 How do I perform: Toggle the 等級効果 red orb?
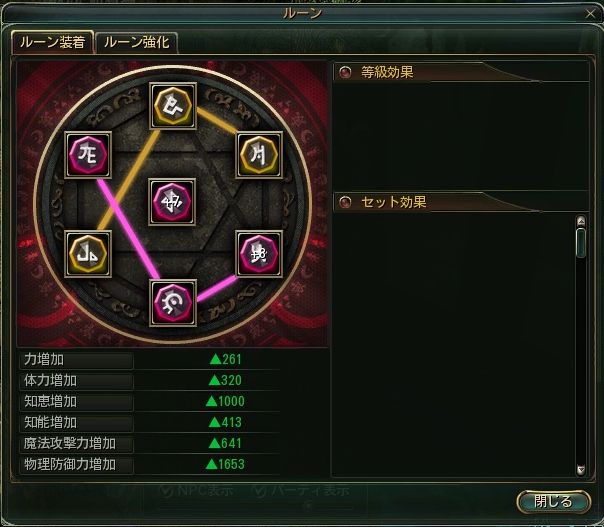[x=345, y=72]
